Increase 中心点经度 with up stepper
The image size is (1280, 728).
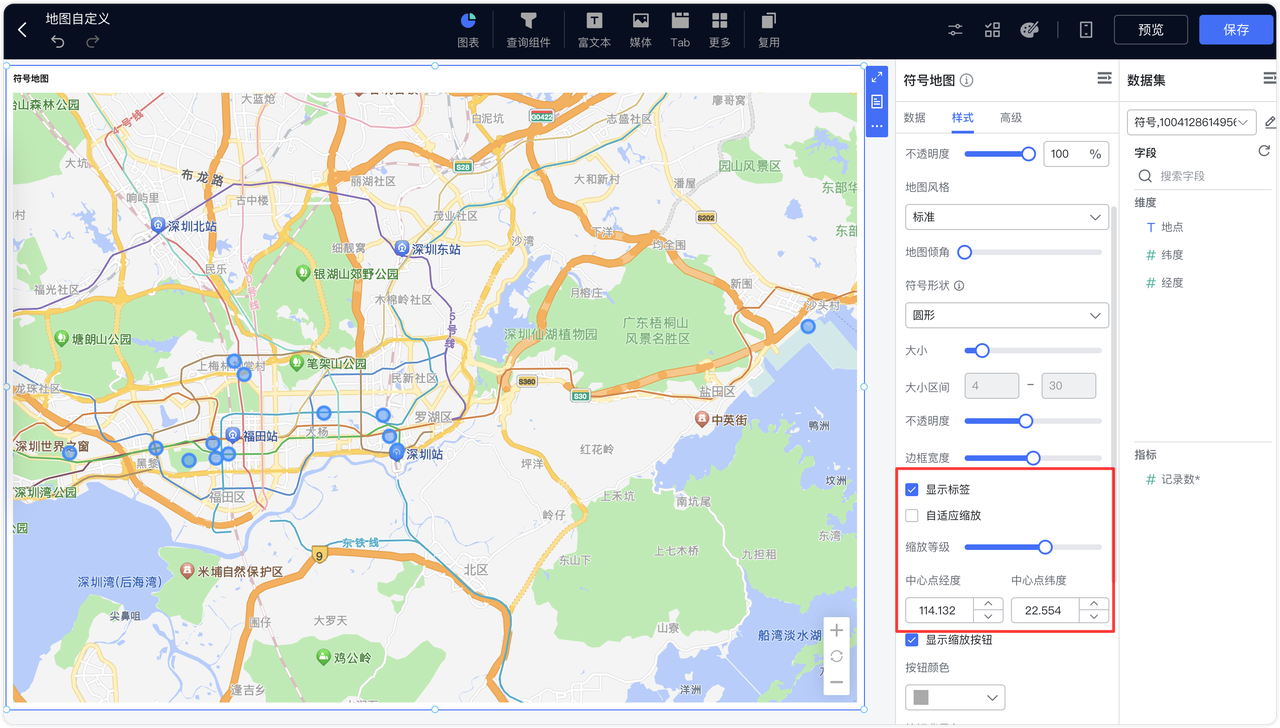pos(988,604)
